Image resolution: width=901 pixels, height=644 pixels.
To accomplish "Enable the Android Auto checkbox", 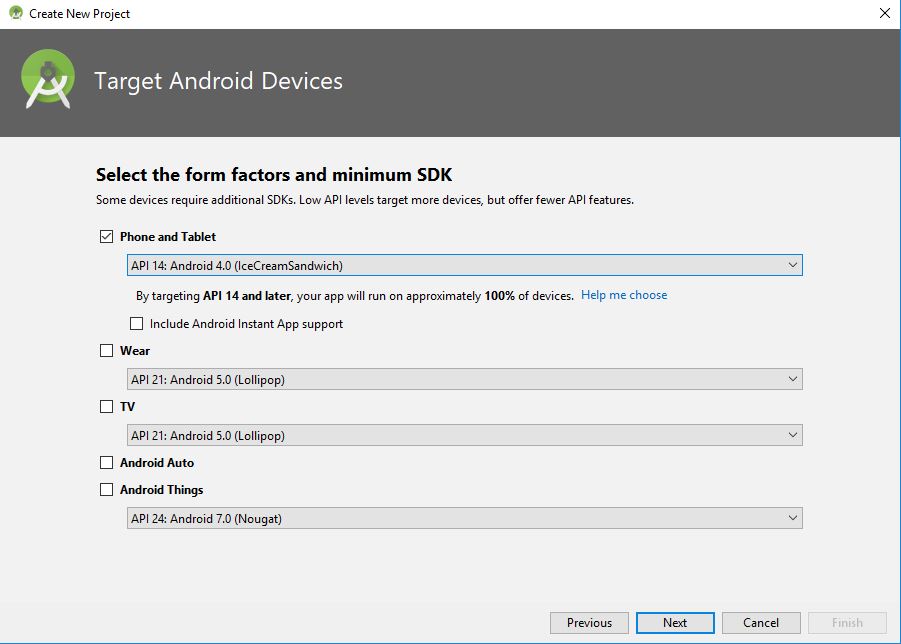I will [106, 462].
